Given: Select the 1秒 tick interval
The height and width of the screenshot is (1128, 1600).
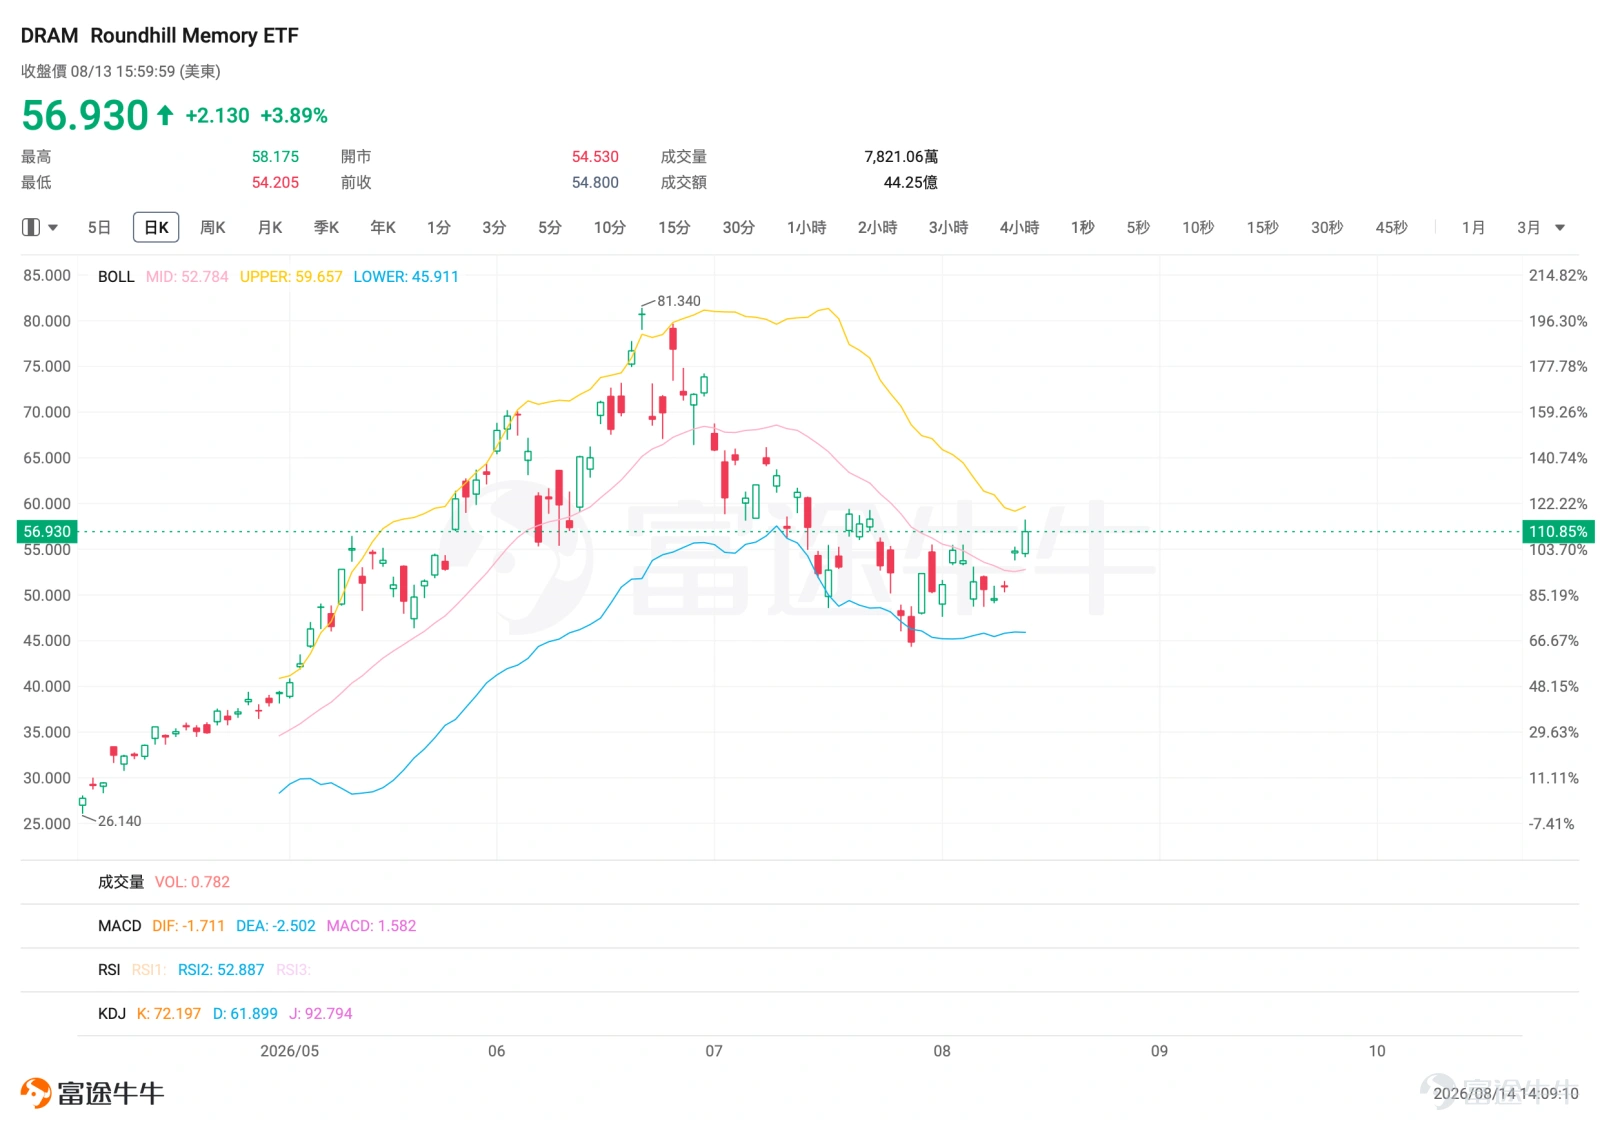Looking at the screenshot, I should pos(1083,228).
